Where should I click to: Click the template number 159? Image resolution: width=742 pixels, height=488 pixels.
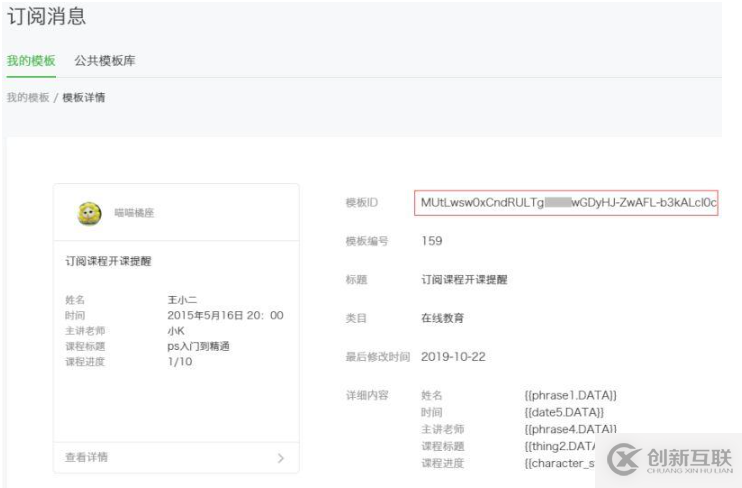tap(432, 241)
